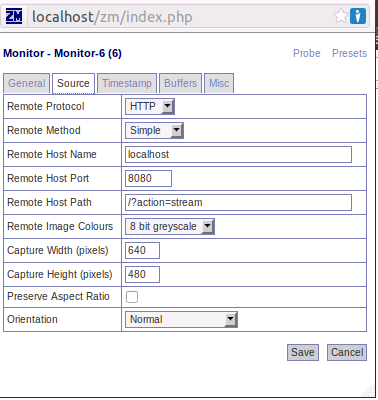The width and height of the screenshot is (378, 400).
Task: Click the Remote Host Path label
Action: click(x=49, y=202)
